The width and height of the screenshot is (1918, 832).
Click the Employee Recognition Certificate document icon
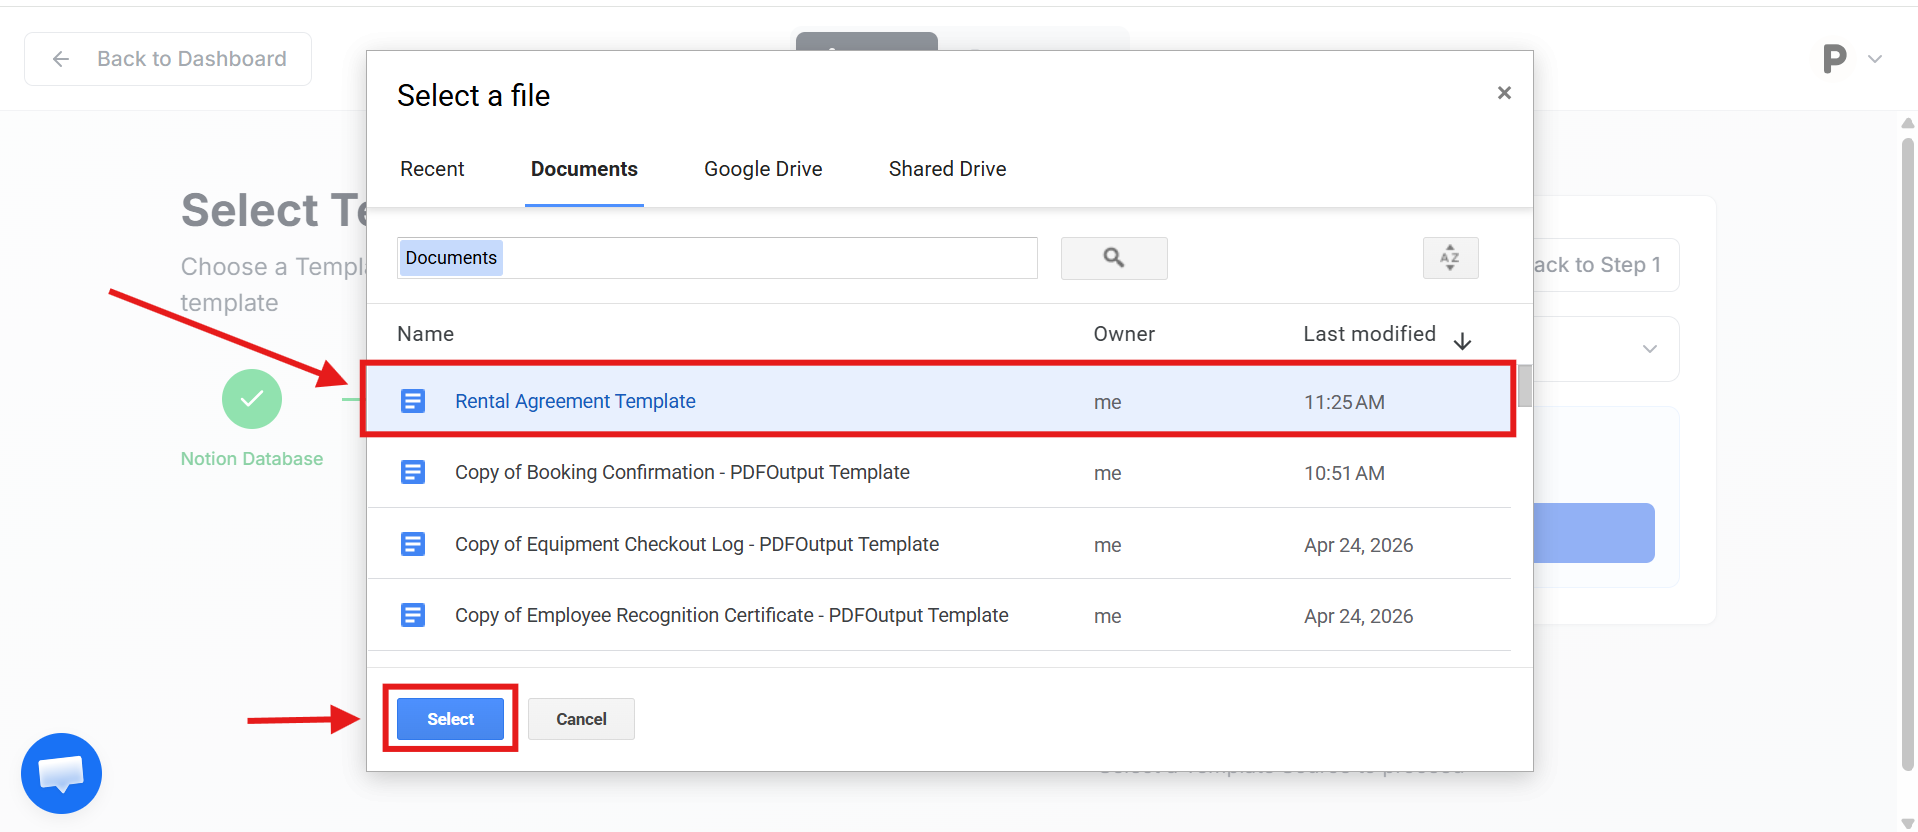coord(413,615)
